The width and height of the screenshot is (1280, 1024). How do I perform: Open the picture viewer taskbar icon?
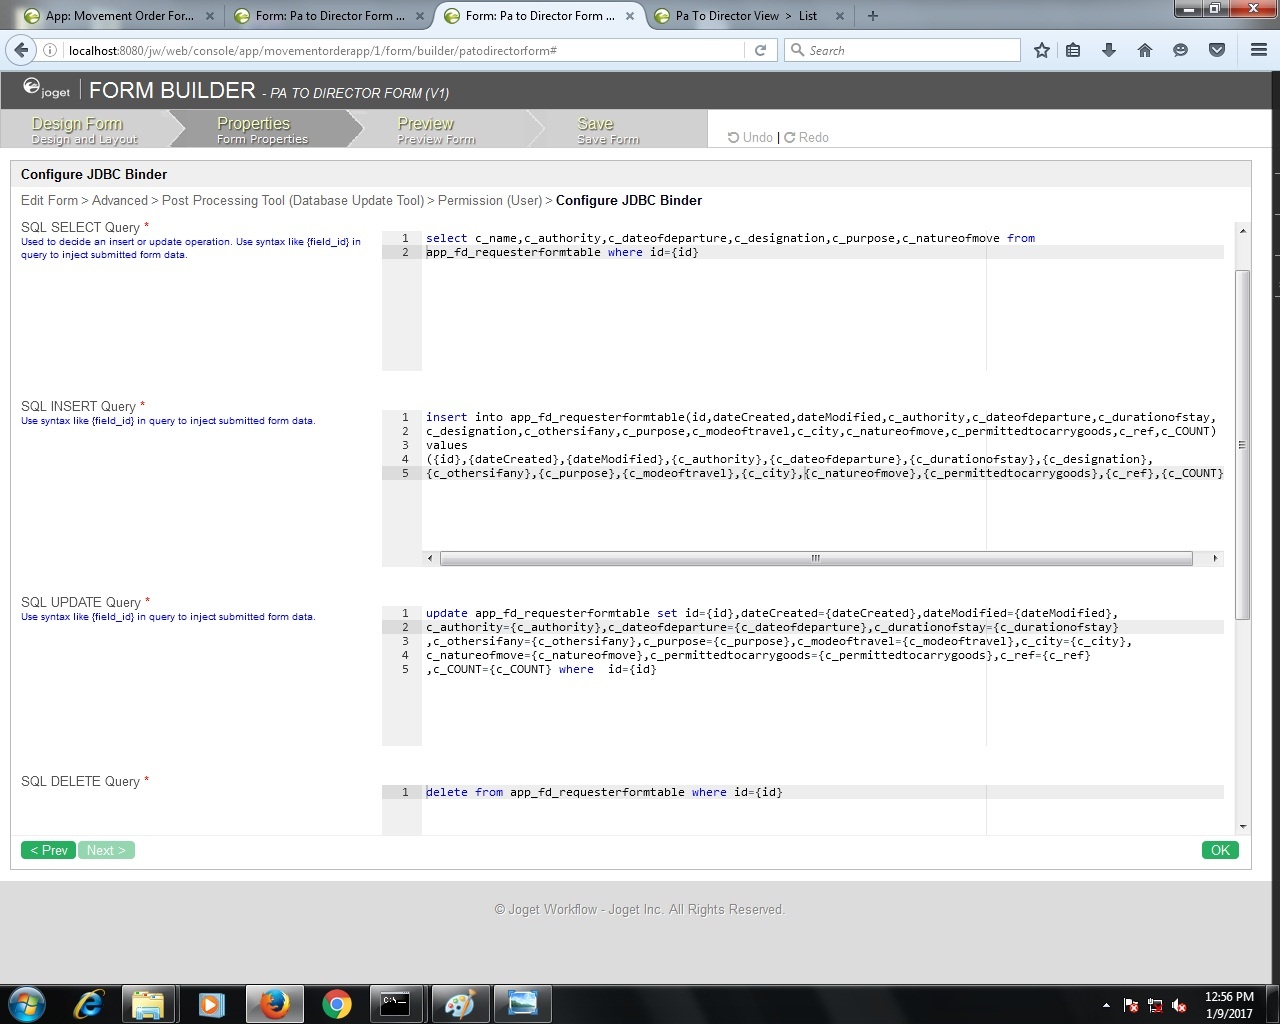coord(522,1004)
